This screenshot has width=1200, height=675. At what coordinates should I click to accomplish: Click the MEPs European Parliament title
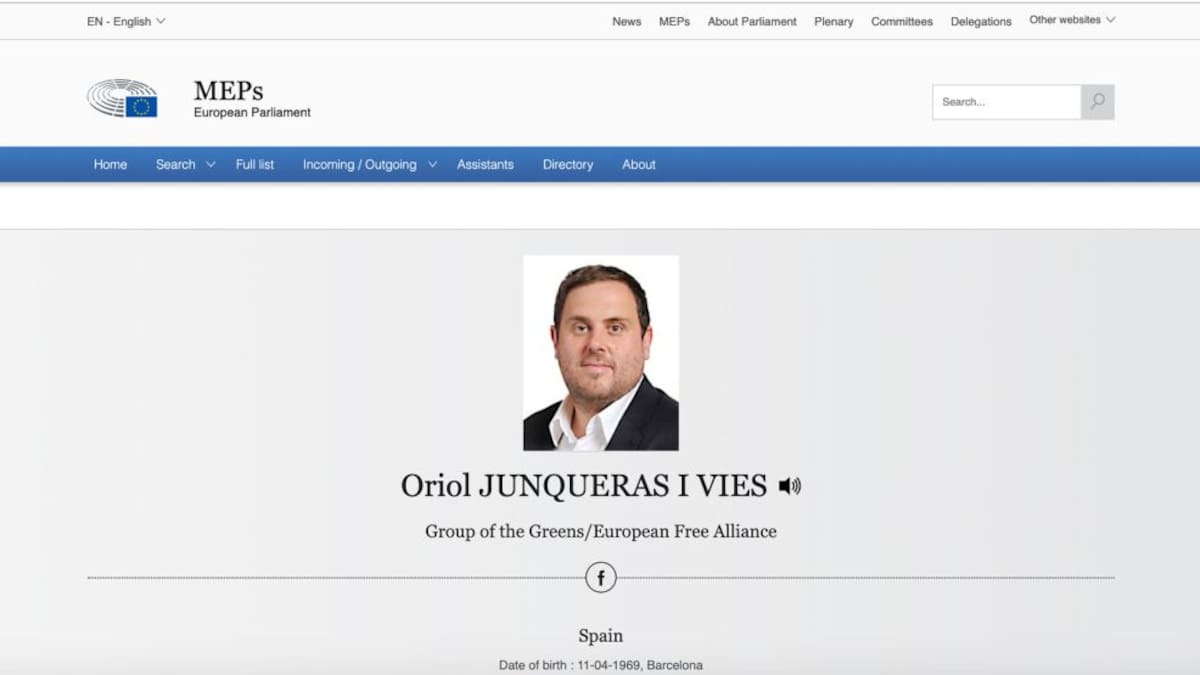click(252, 99)
